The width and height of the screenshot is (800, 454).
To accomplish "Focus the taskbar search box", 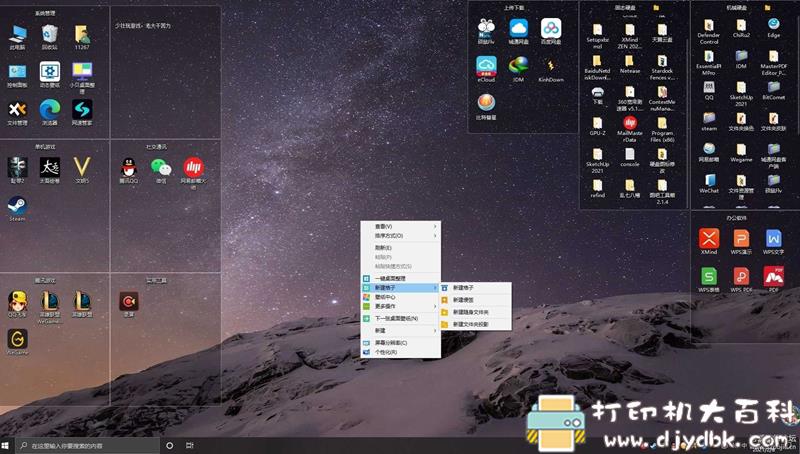I will click(87, 446).
